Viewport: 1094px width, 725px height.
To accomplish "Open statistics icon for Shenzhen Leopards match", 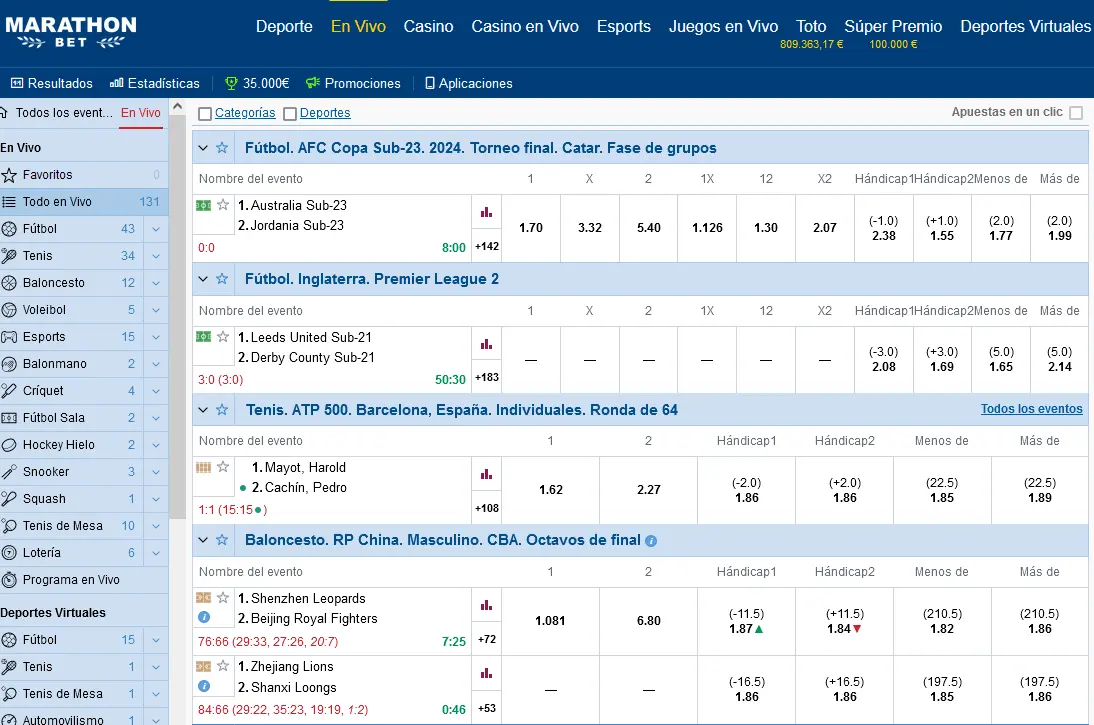I will (x=486, y=605).
